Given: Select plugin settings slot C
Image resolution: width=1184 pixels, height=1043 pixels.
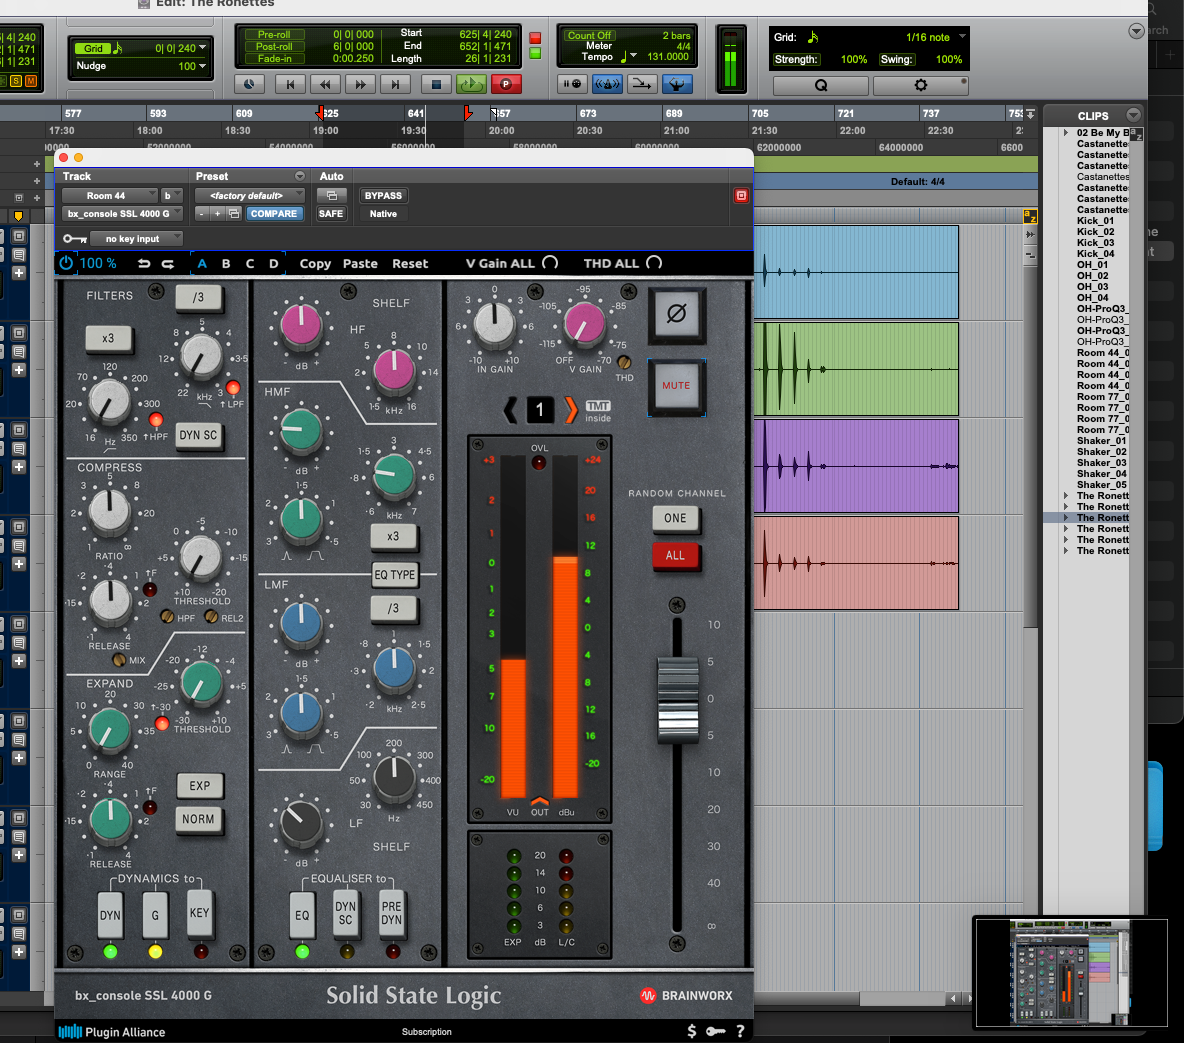Looking at the screenshot, I should 250,264.
